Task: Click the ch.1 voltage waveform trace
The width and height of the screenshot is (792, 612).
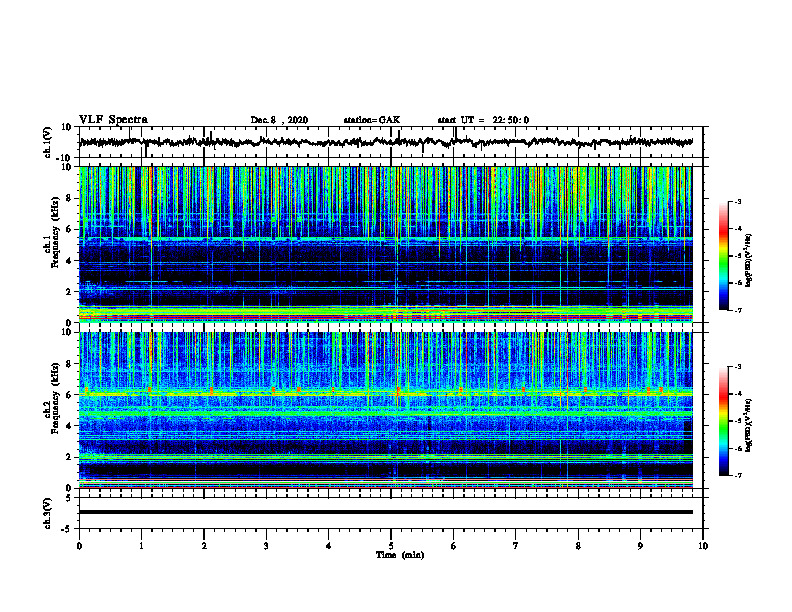Action: (x=386, y=142)
